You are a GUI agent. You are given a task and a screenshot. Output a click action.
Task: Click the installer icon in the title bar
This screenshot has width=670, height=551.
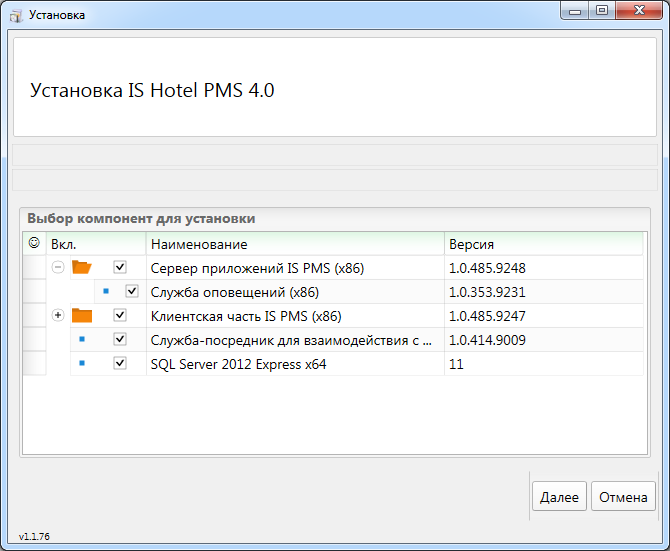click(16, 16)
